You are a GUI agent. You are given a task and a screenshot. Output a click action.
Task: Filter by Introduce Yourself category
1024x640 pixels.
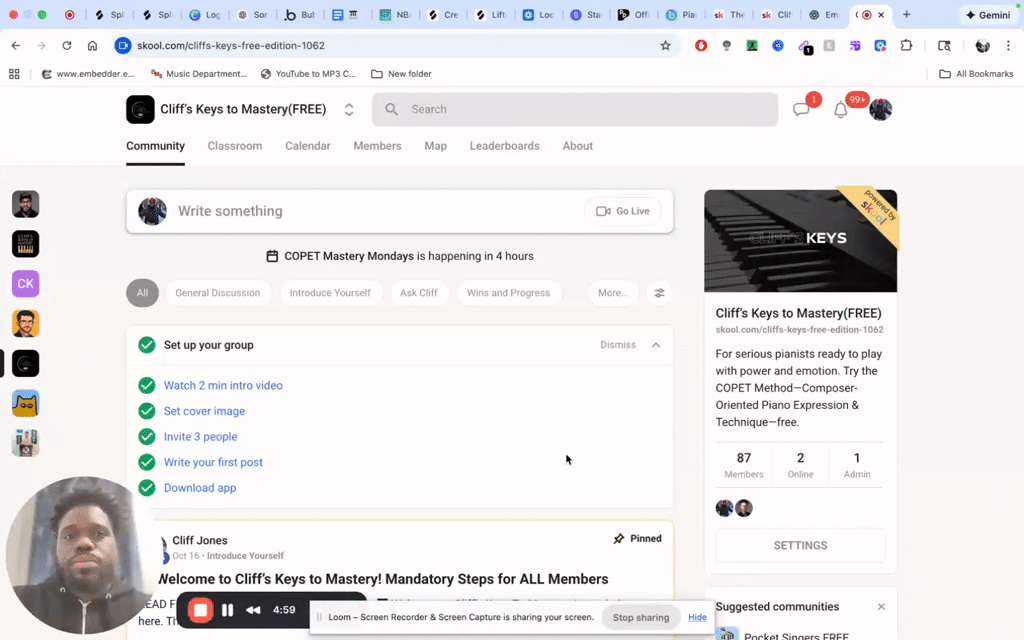pos(330,293)
